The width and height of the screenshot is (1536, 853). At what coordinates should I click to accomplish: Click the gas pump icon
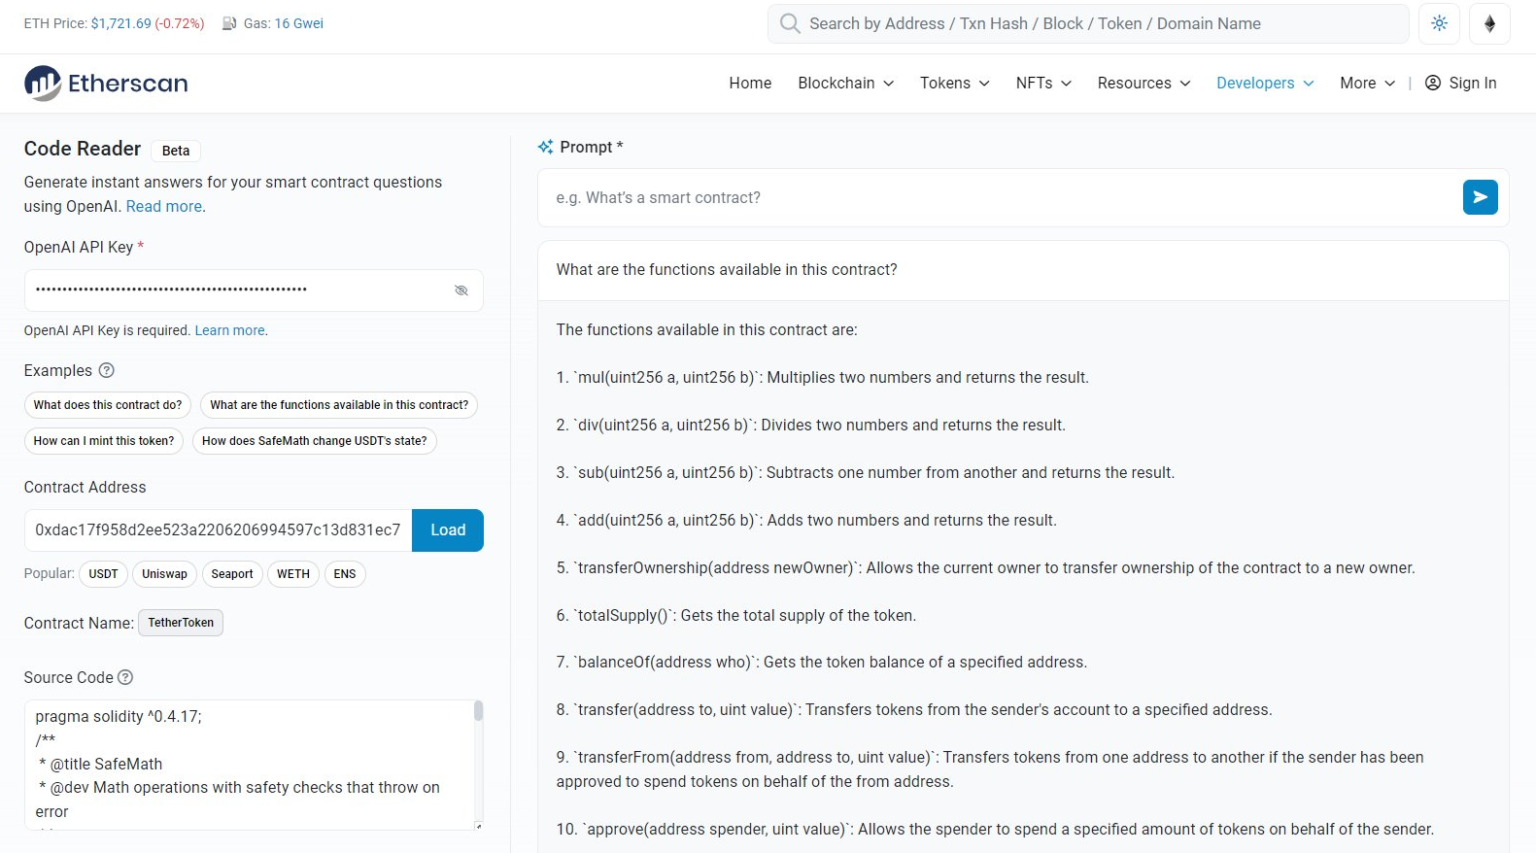[x=229, y=23]
